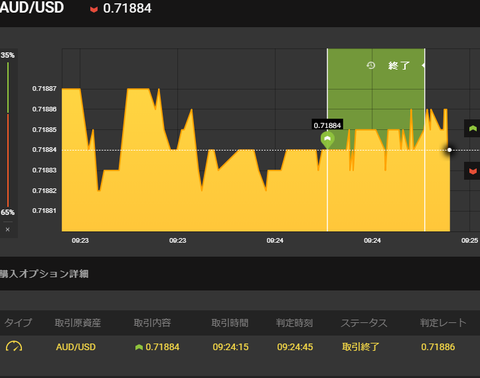Click the 0.71884 trade content cell

tap(157, 347)
